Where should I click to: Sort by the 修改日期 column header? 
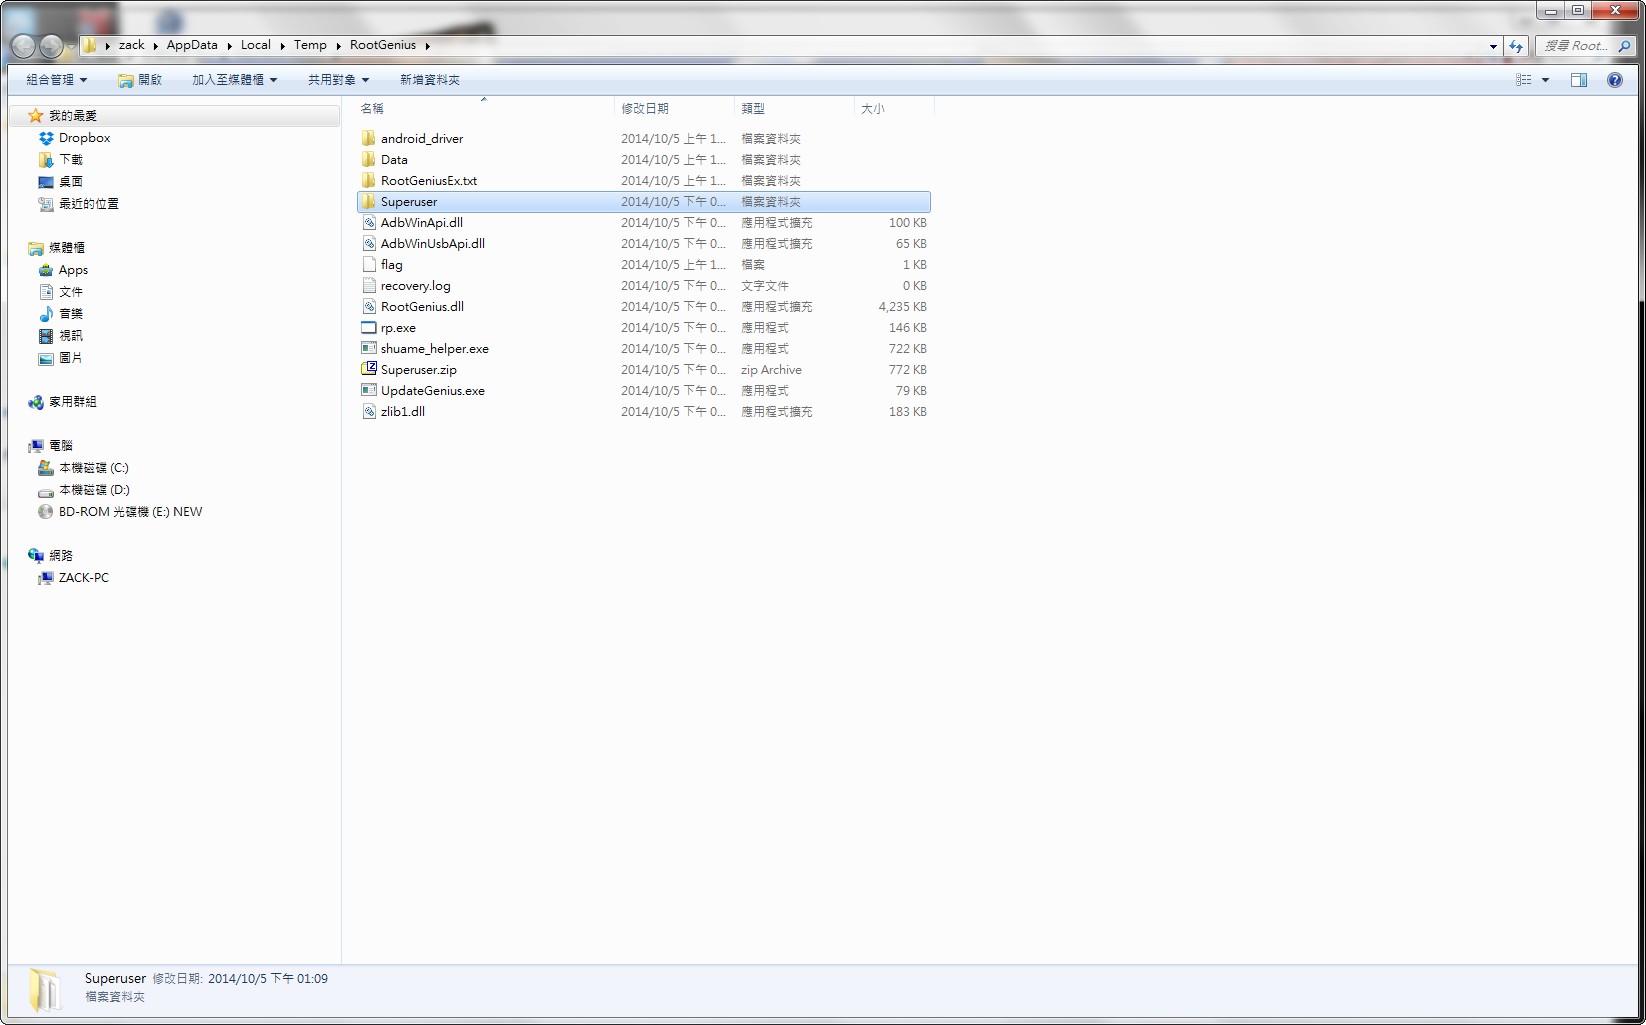675,108
